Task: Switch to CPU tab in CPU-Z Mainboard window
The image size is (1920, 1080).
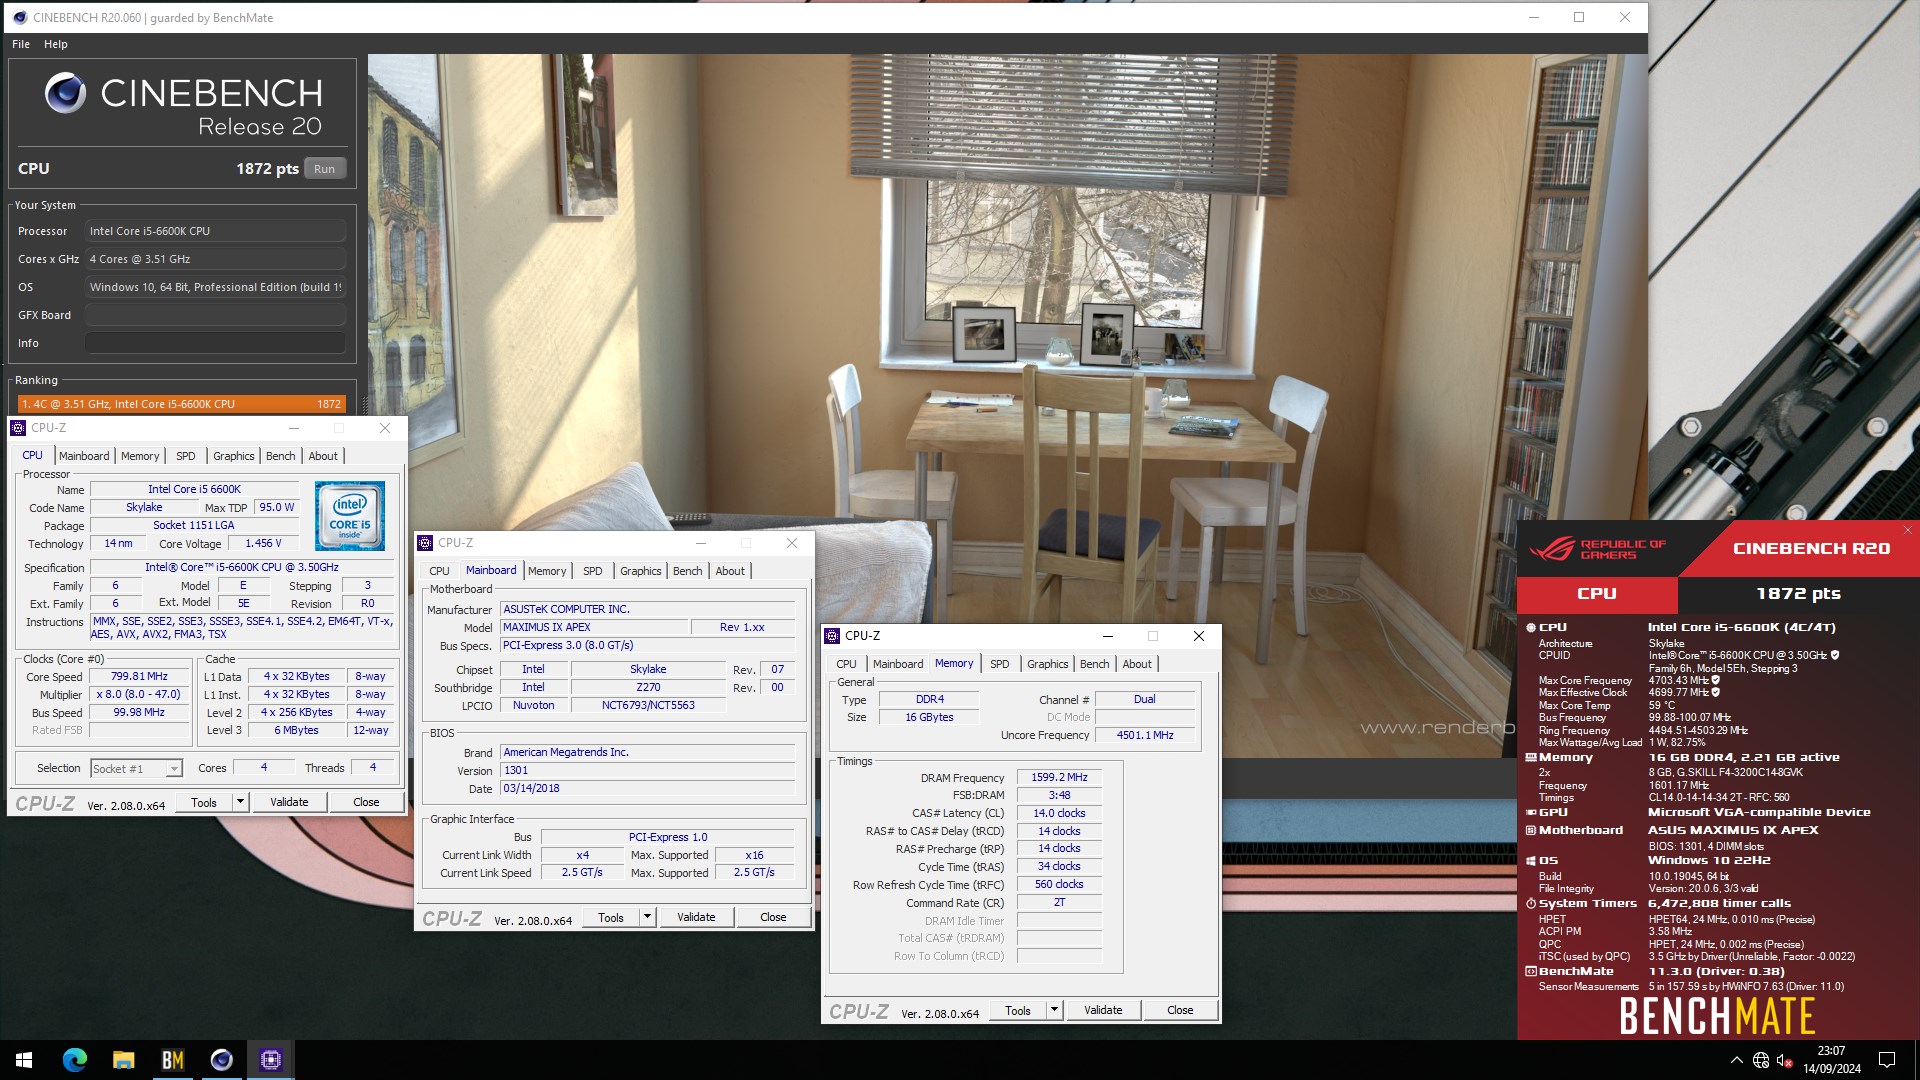Action: 439,571
